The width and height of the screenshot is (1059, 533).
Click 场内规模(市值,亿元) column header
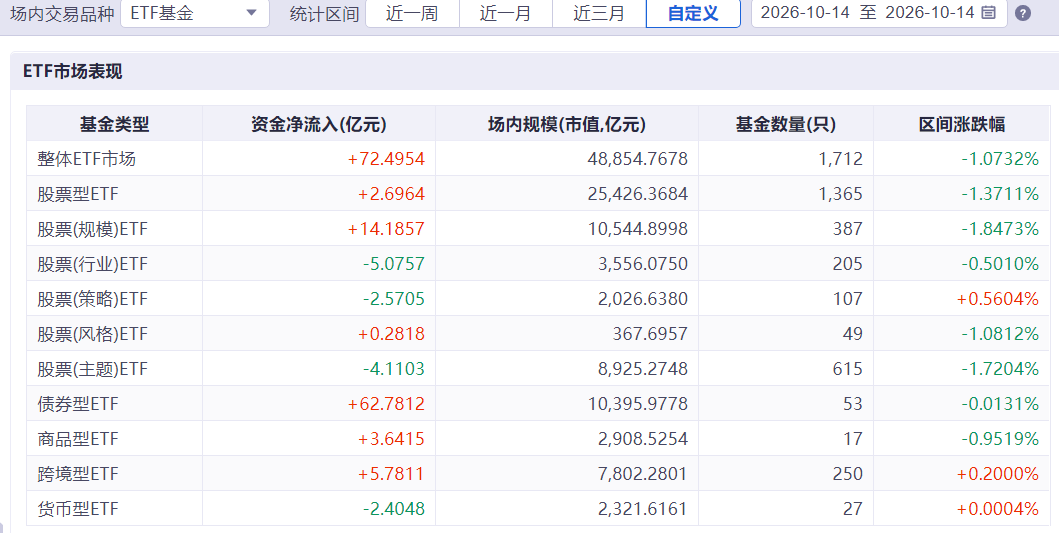point(567,124)
